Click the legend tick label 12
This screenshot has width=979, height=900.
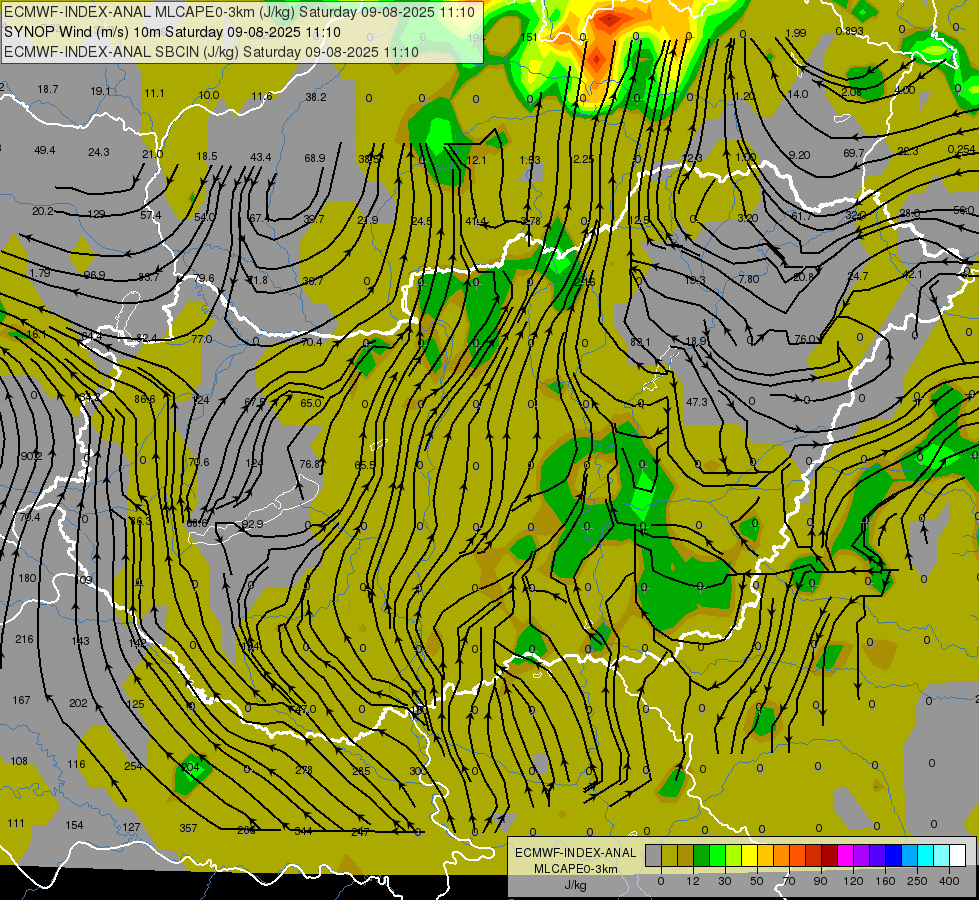[x=692, y=881]
